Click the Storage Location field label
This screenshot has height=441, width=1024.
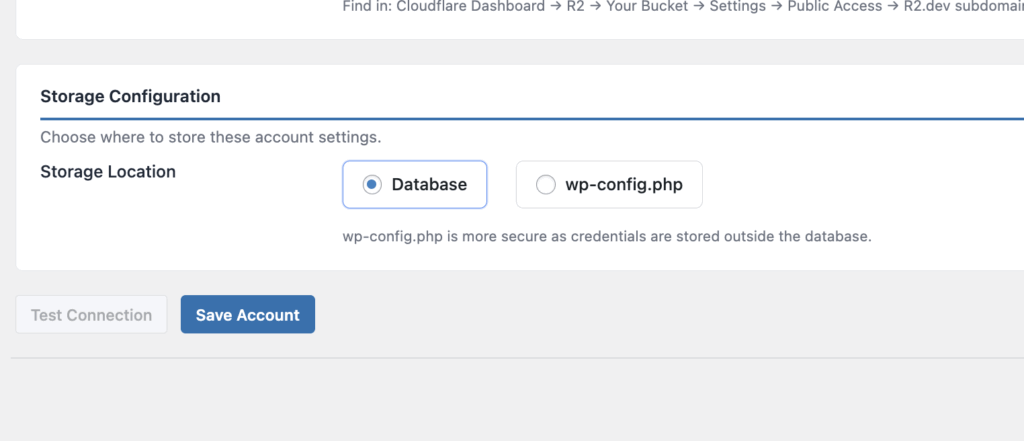pos(108,172)
